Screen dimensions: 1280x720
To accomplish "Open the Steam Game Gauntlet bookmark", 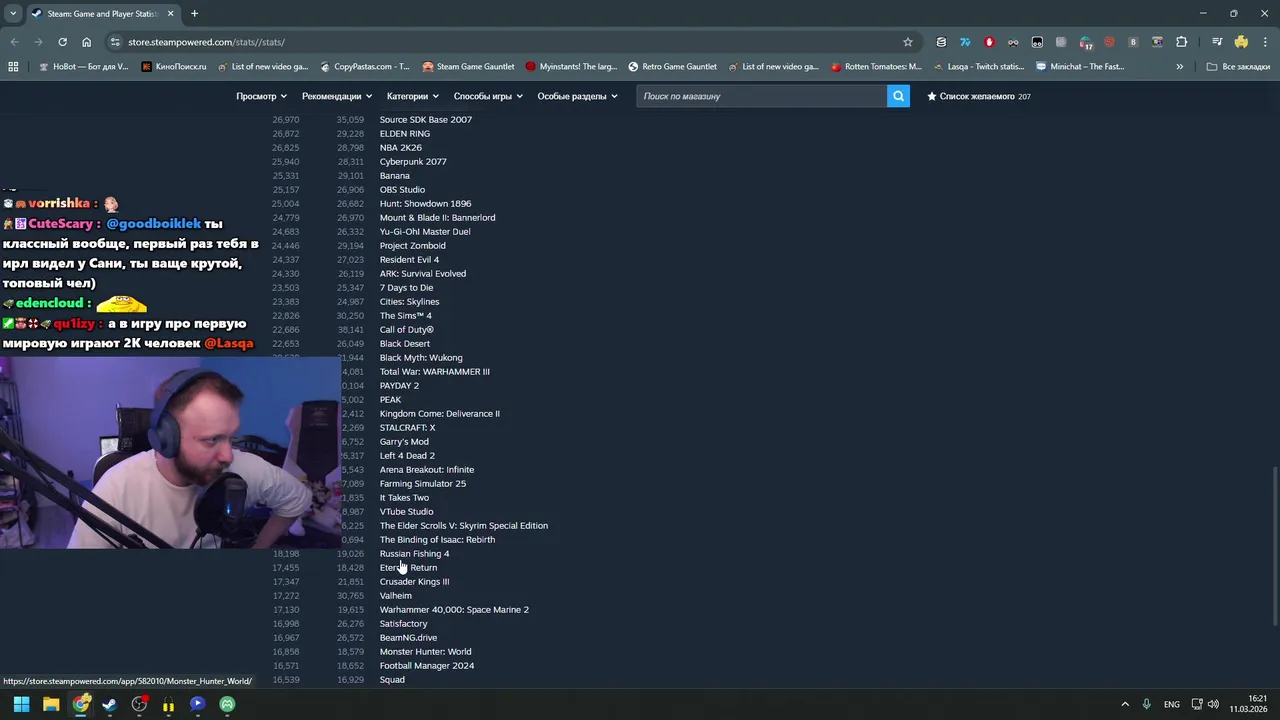I will point(468,67).
